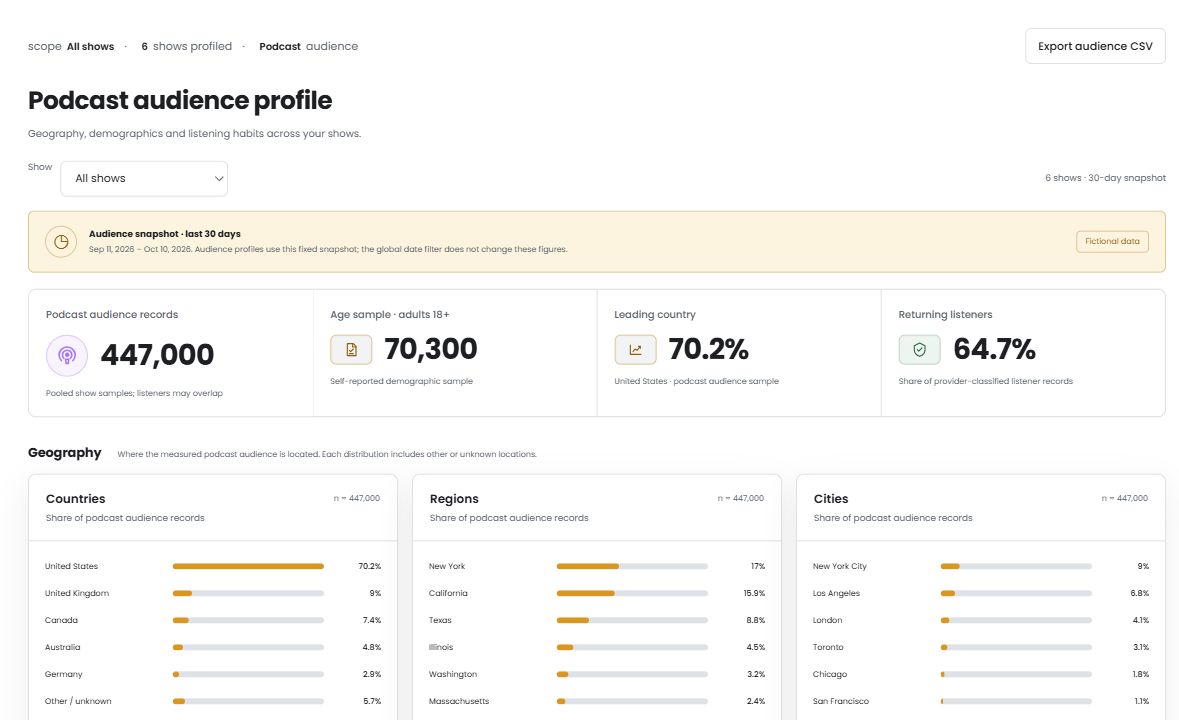
Task: Click the Geography section heading
Action: 65,452
